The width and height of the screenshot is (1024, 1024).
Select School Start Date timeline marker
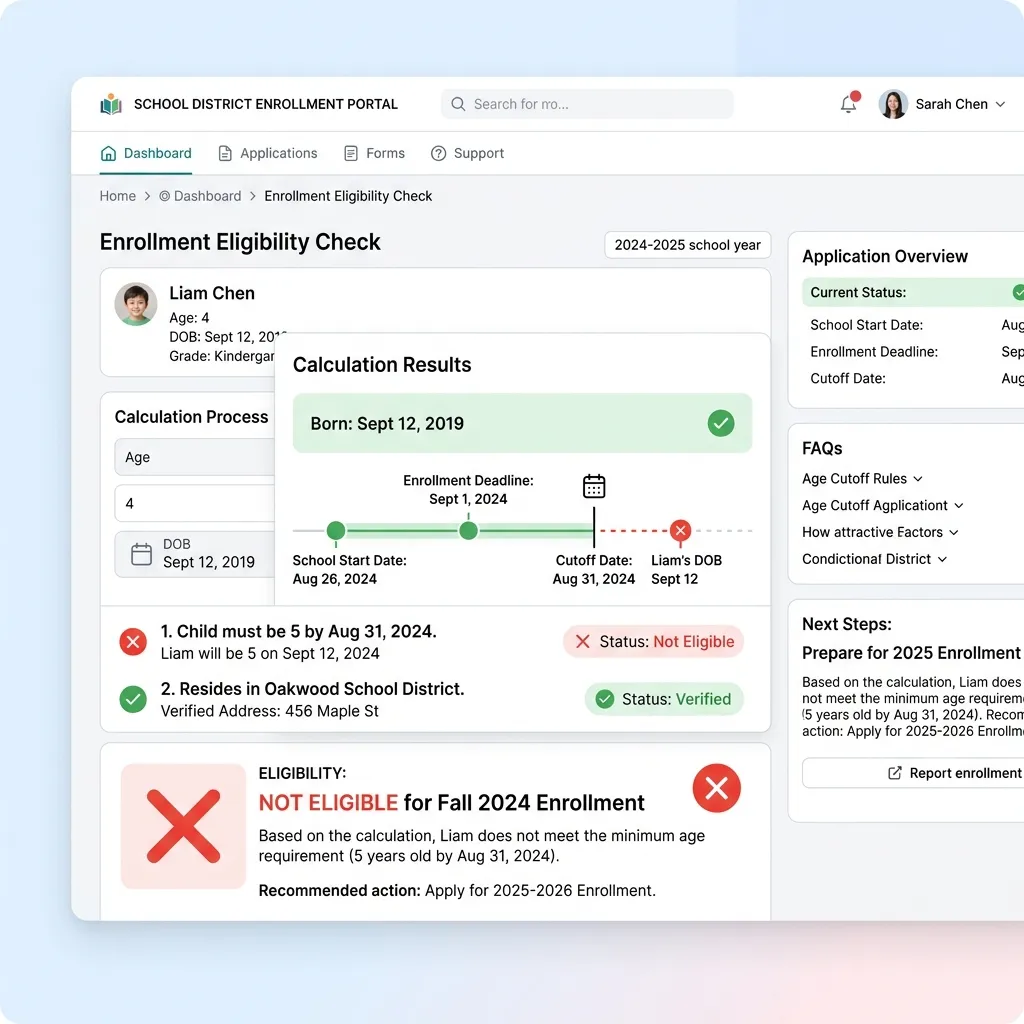click(x=336, y=531)
